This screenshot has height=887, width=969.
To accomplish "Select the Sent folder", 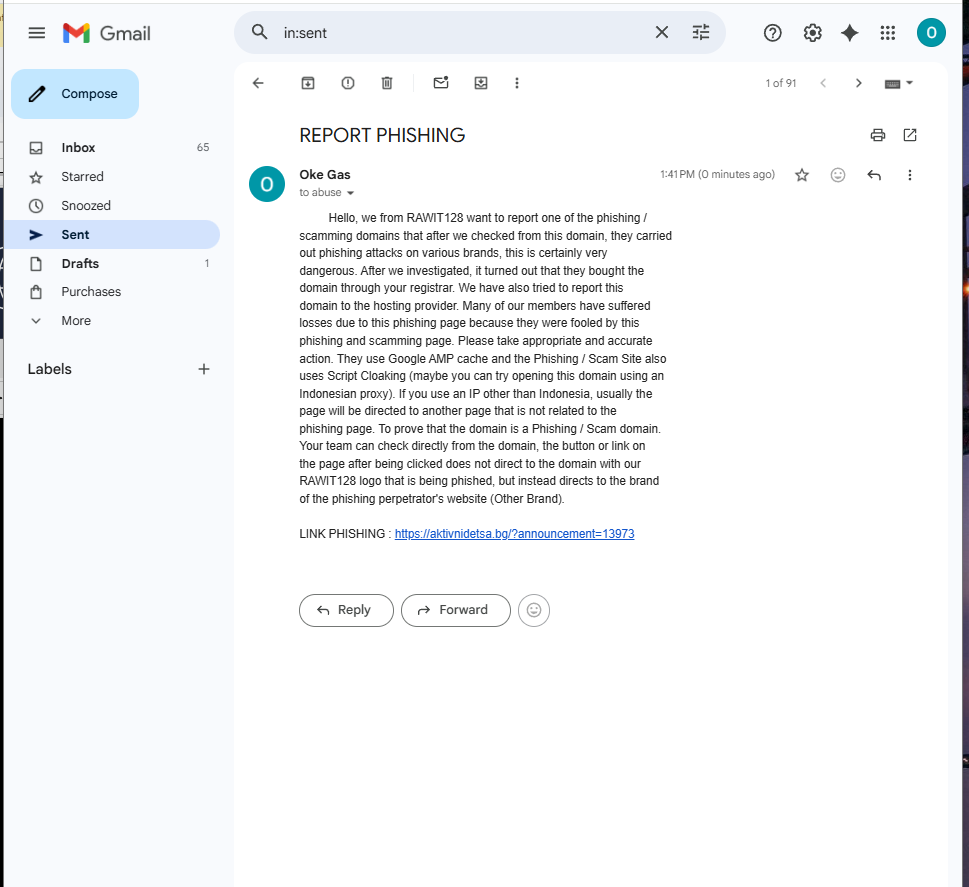I will click(x=112, y=235).
